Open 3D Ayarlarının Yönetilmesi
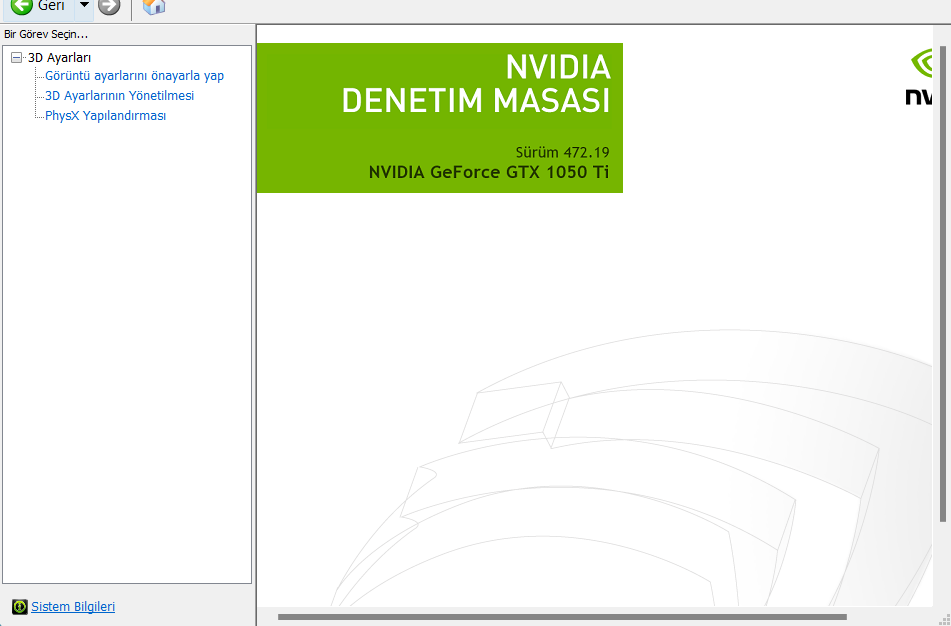 (x=119, y=96)
